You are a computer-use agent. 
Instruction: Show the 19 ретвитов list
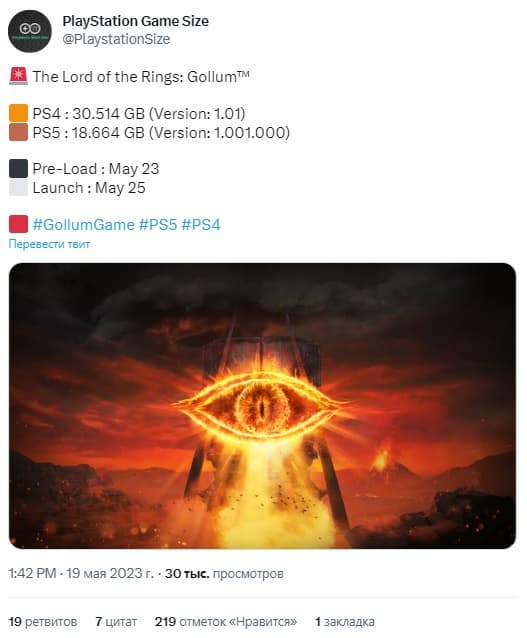tap(43, 621)
